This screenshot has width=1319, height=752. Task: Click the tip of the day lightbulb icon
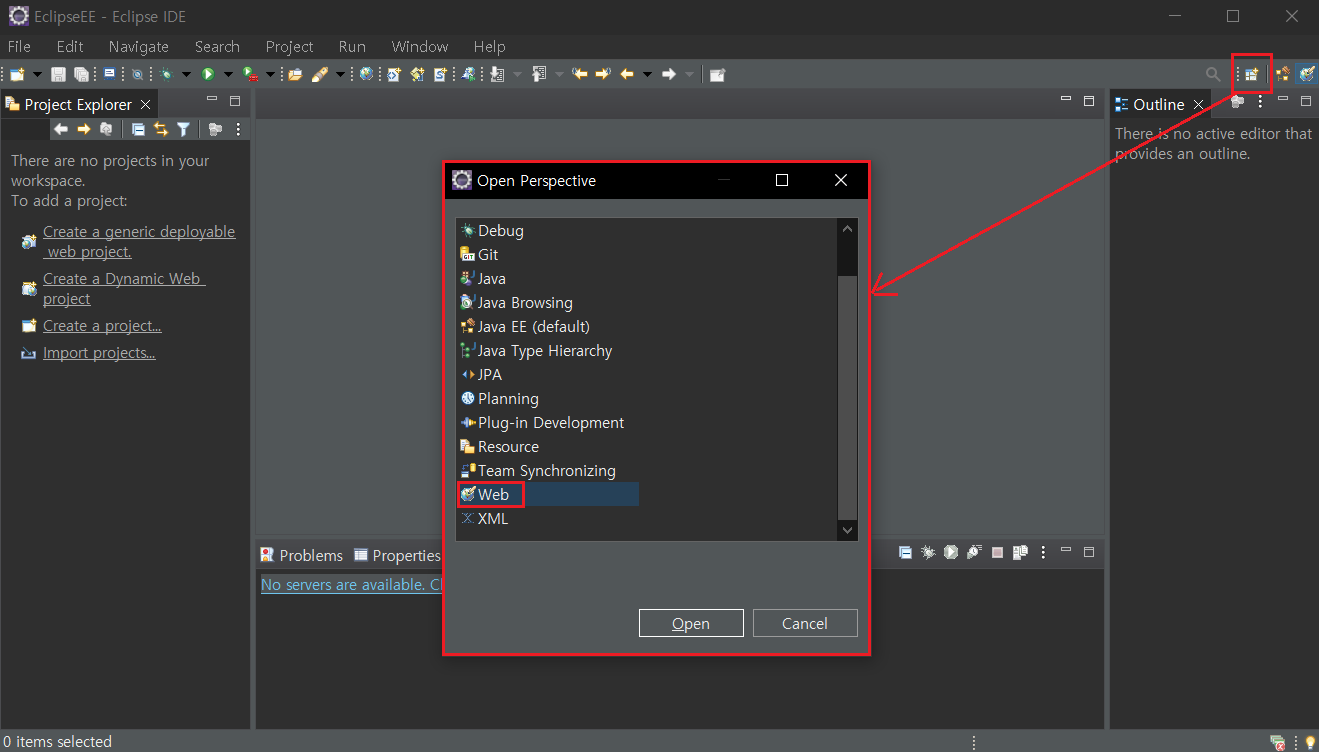click(1310, 742)
